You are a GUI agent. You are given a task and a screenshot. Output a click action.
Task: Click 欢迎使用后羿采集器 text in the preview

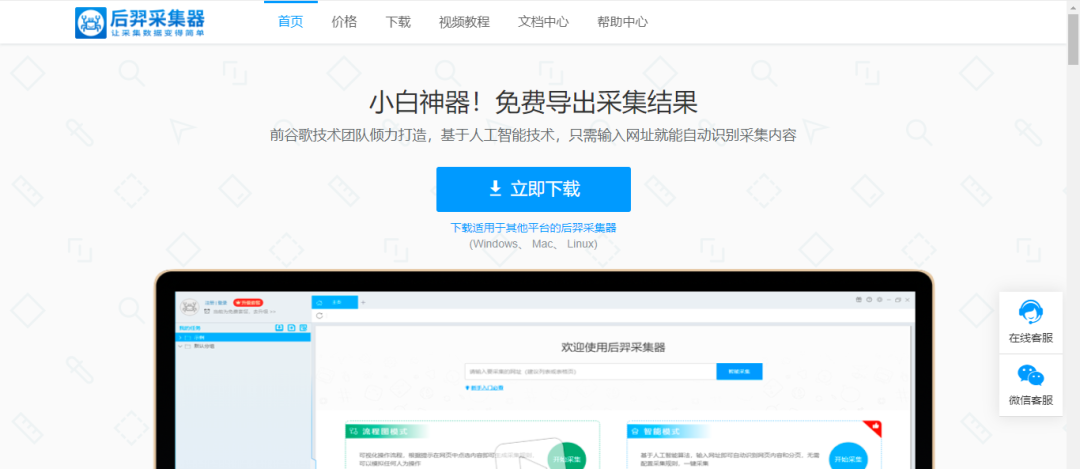613,346
